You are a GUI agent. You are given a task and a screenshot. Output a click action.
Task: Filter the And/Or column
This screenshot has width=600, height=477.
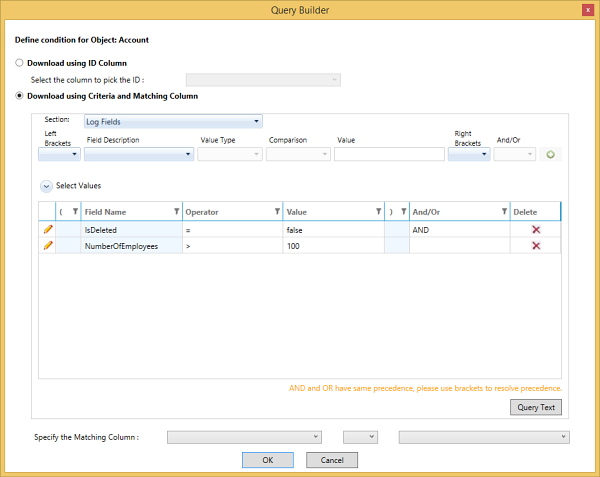[x=504, y=212]
